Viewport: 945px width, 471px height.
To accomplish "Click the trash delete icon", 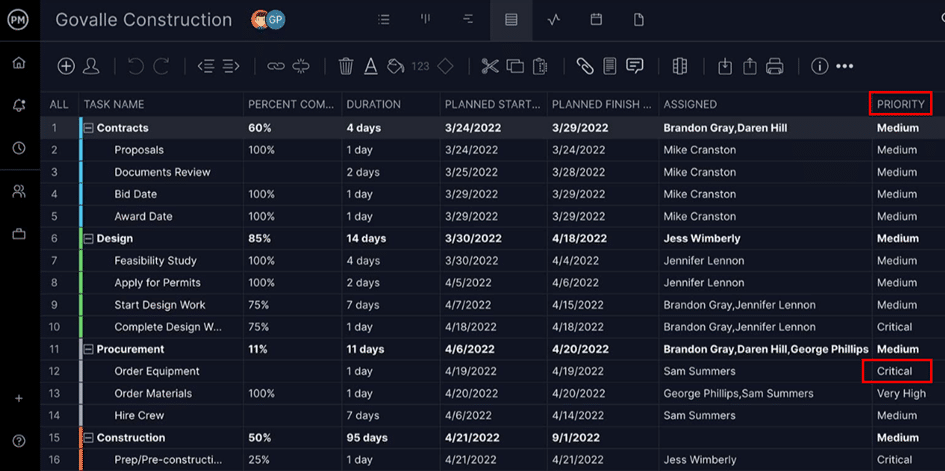I will 346,66.
